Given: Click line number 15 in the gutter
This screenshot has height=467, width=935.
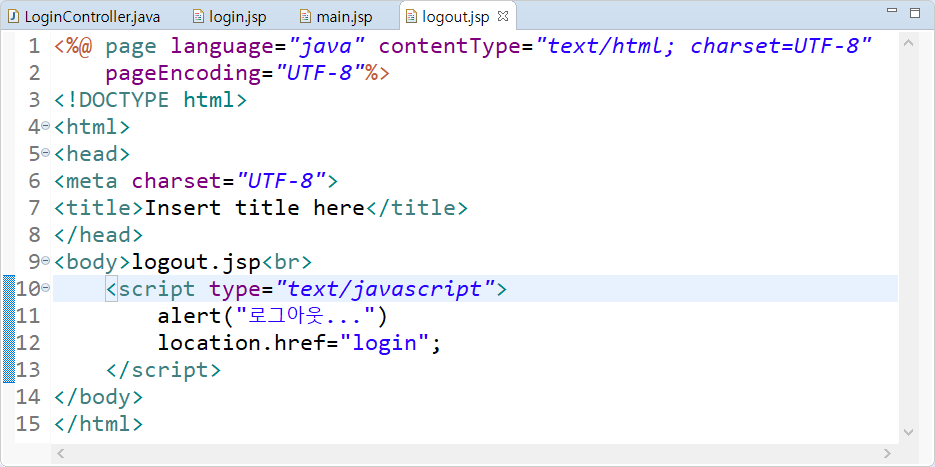Looking at the screenshot, I should pos(27,424).
